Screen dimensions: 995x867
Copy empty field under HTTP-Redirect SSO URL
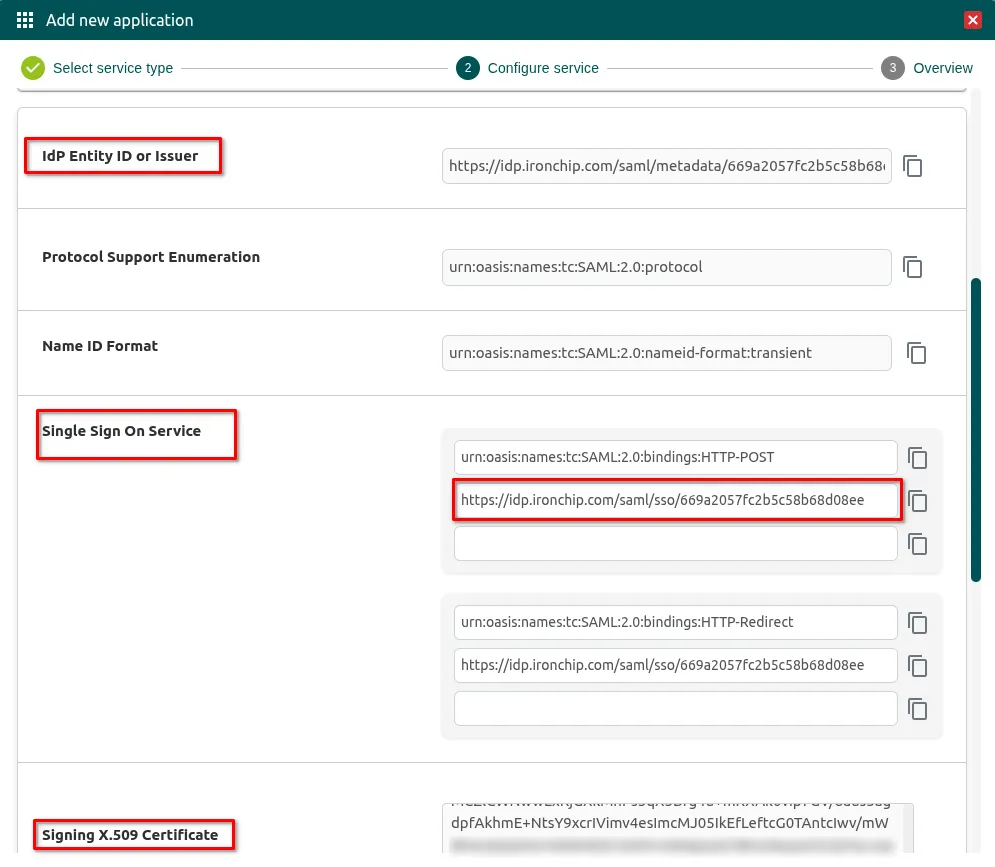coord(918,709)
